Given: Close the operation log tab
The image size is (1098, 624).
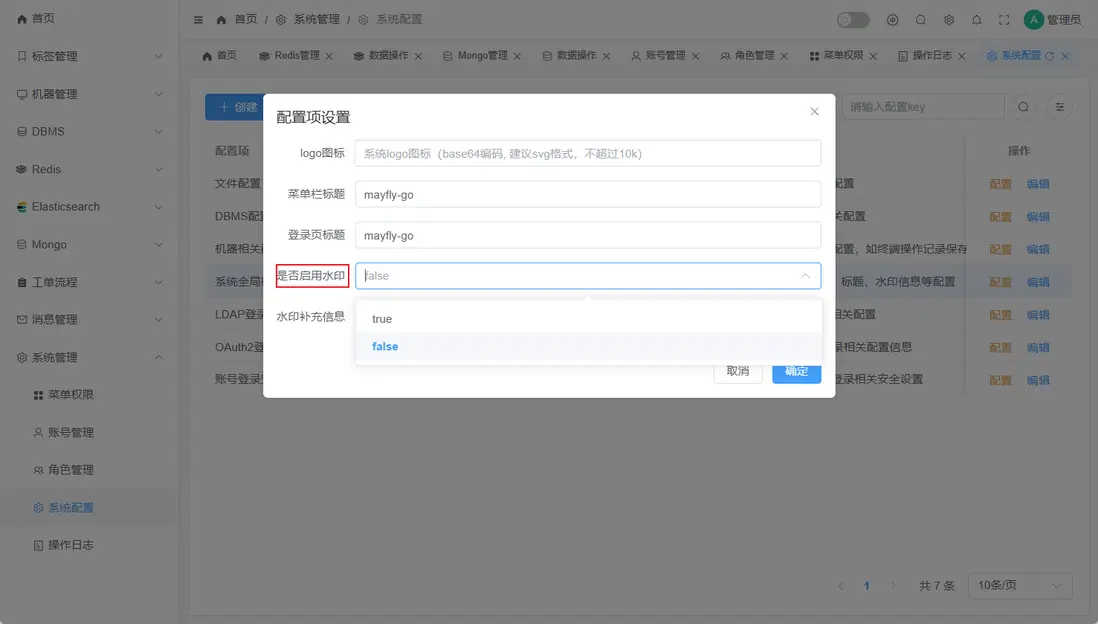Looking at the screenshot, I should (961, 56).
